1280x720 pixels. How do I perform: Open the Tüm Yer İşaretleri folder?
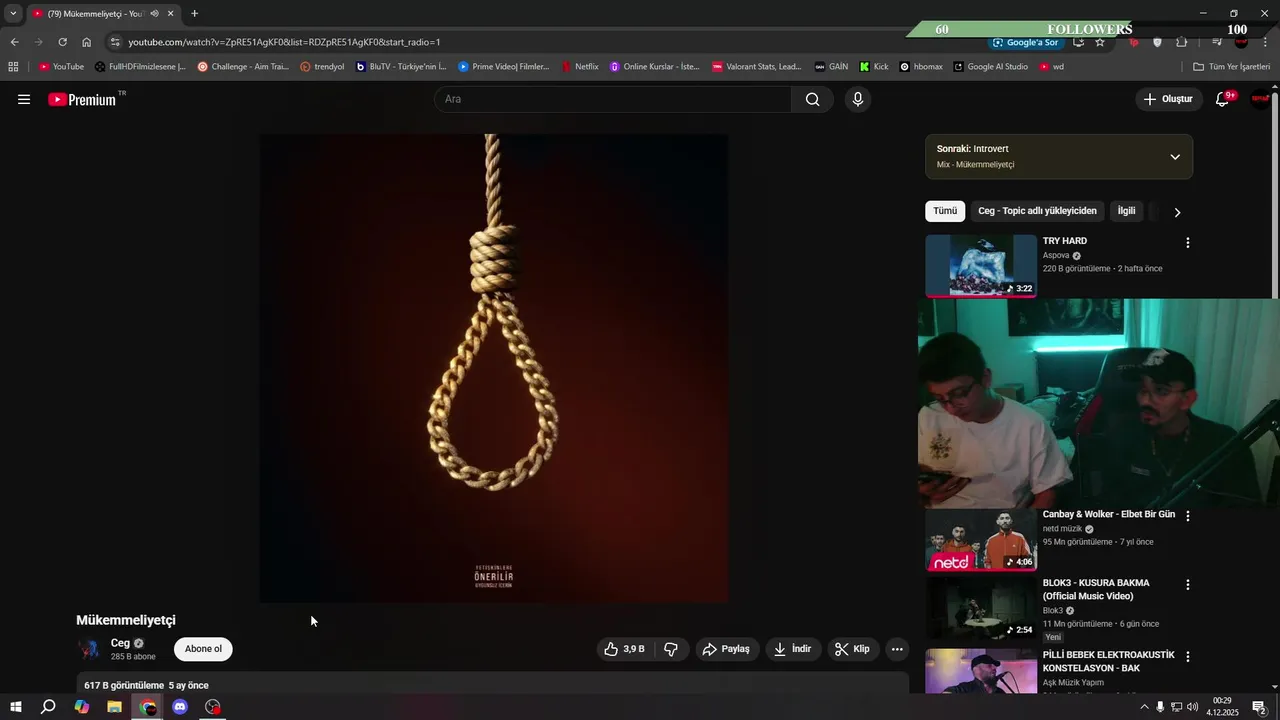[1232, 67]
